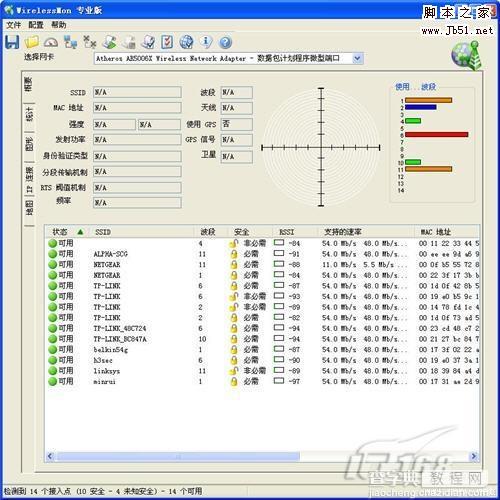Click the open-lock icon in the unnamed channel 4 row

coord(234,244)
